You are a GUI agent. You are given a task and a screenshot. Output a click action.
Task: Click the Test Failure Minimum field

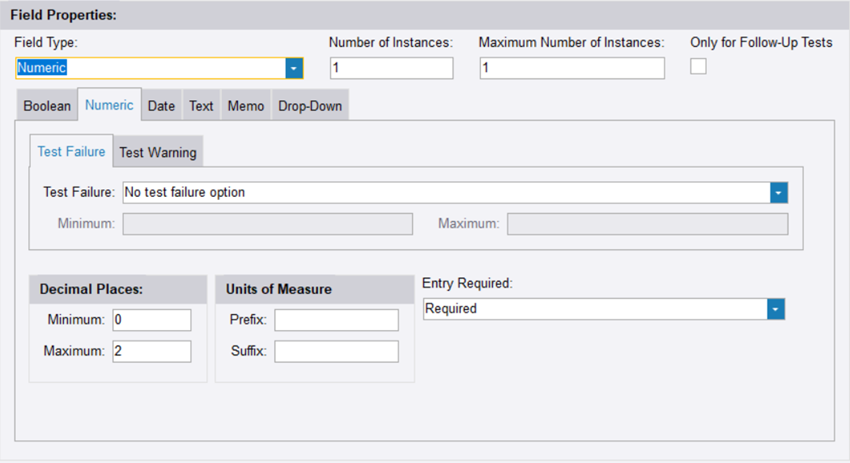(267, 223)
